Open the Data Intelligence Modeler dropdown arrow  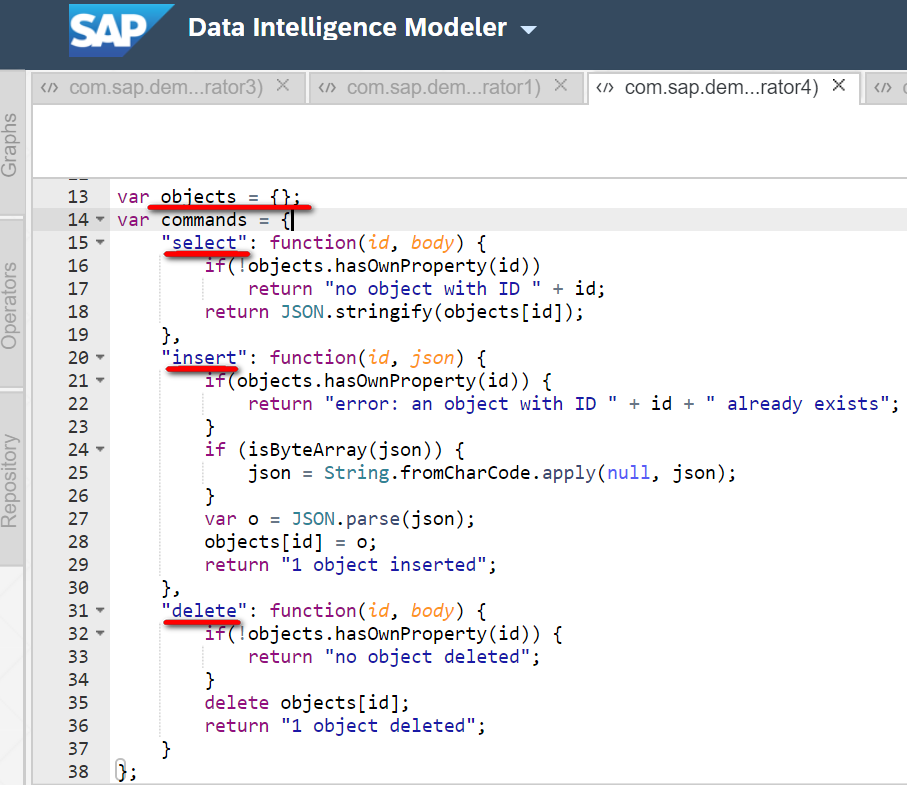click(529, 30)
